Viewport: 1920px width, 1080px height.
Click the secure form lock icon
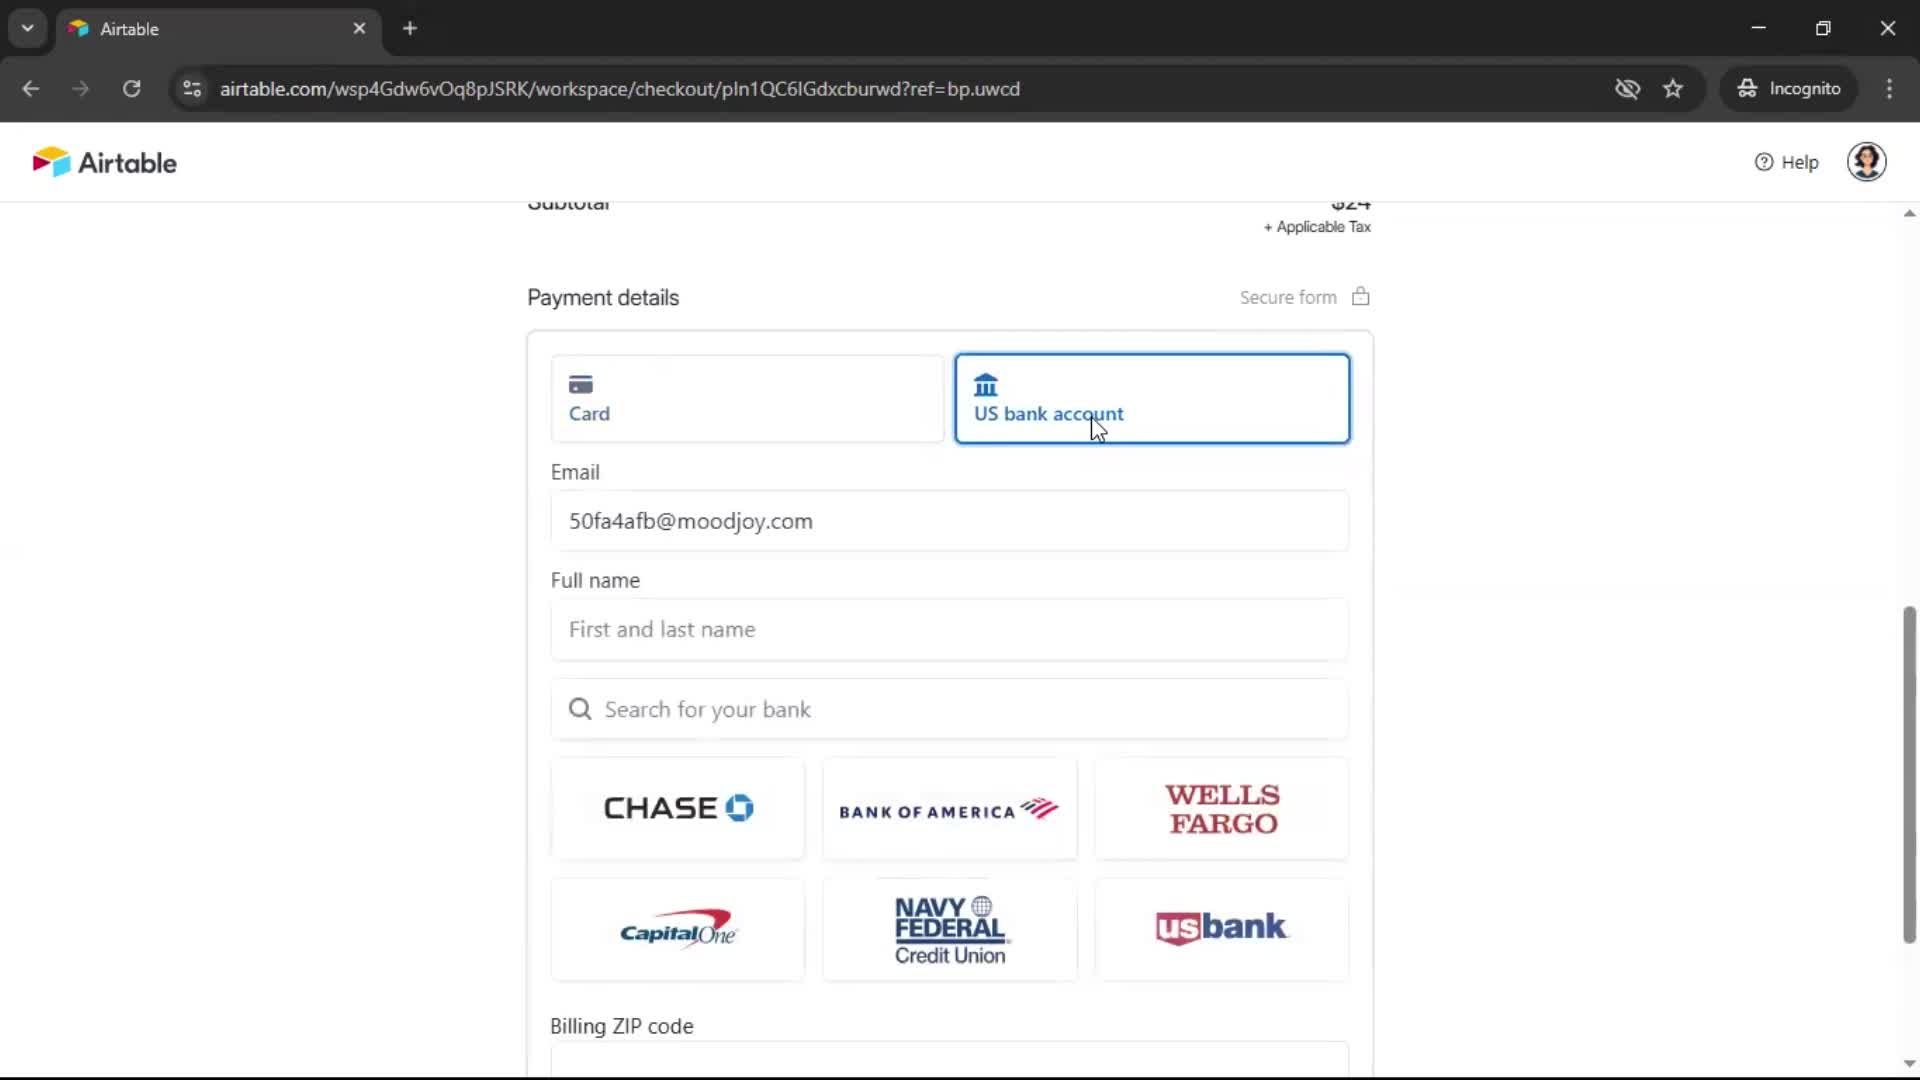coord(1360,296)
